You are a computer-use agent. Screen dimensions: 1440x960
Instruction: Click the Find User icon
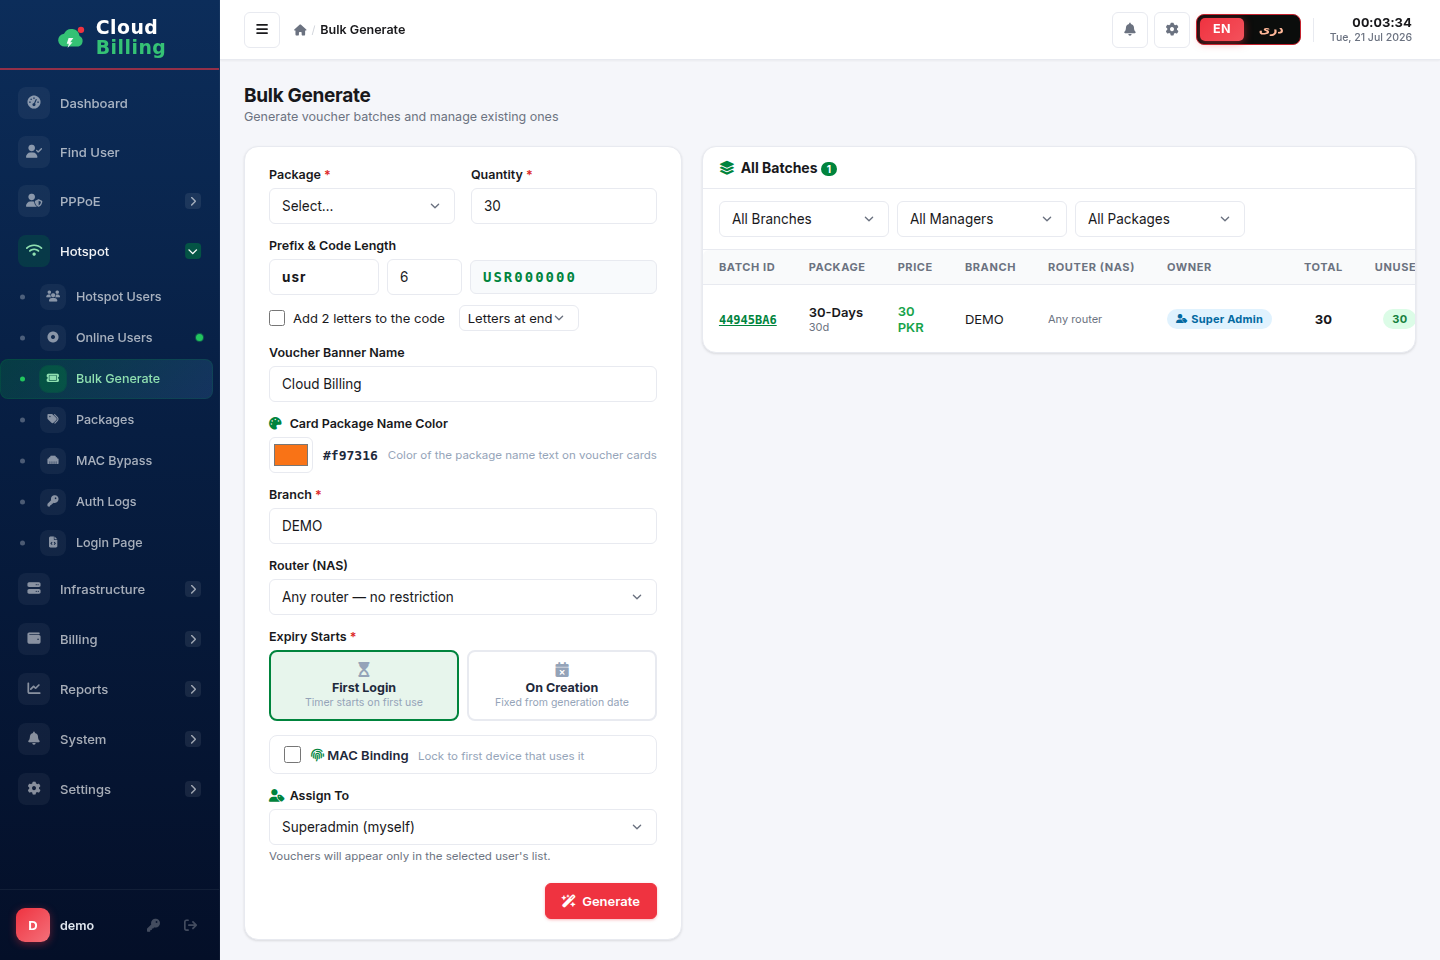tap(34, 151)
